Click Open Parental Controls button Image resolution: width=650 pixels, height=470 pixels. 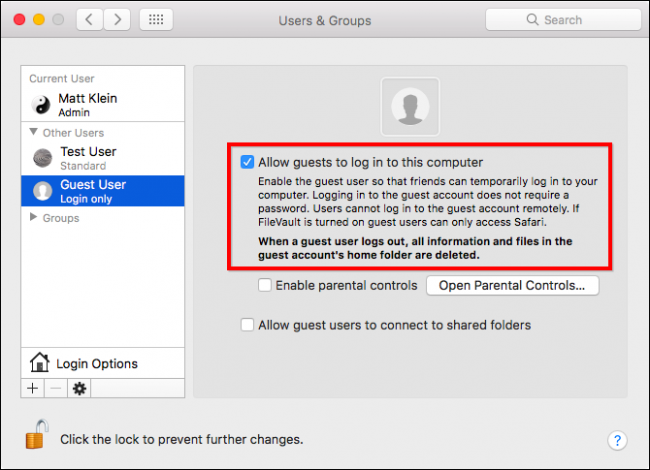pos(512,286)
